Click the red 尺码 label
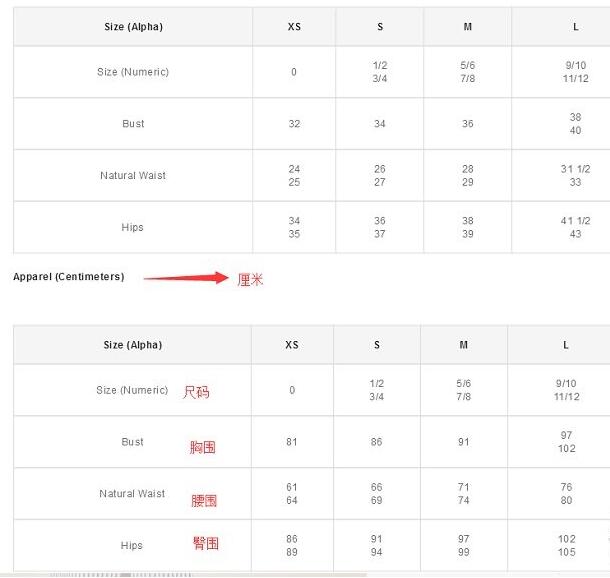 pos(196,393)
